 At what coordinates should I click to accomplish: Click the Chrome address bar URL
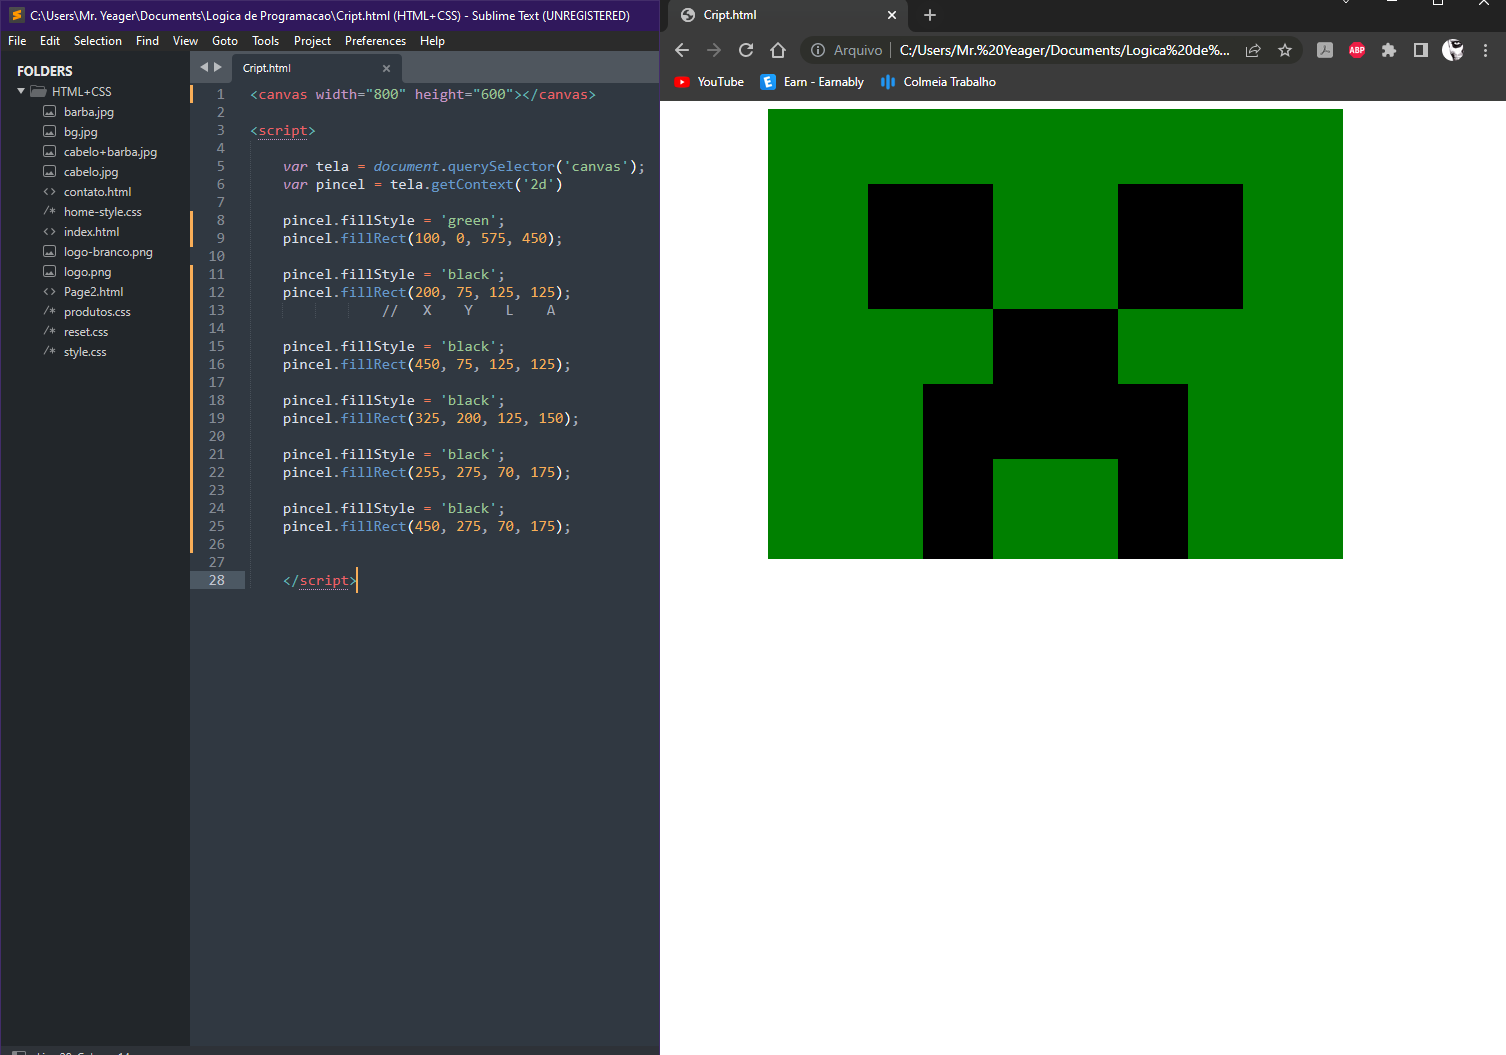(x=1064, y=50)
